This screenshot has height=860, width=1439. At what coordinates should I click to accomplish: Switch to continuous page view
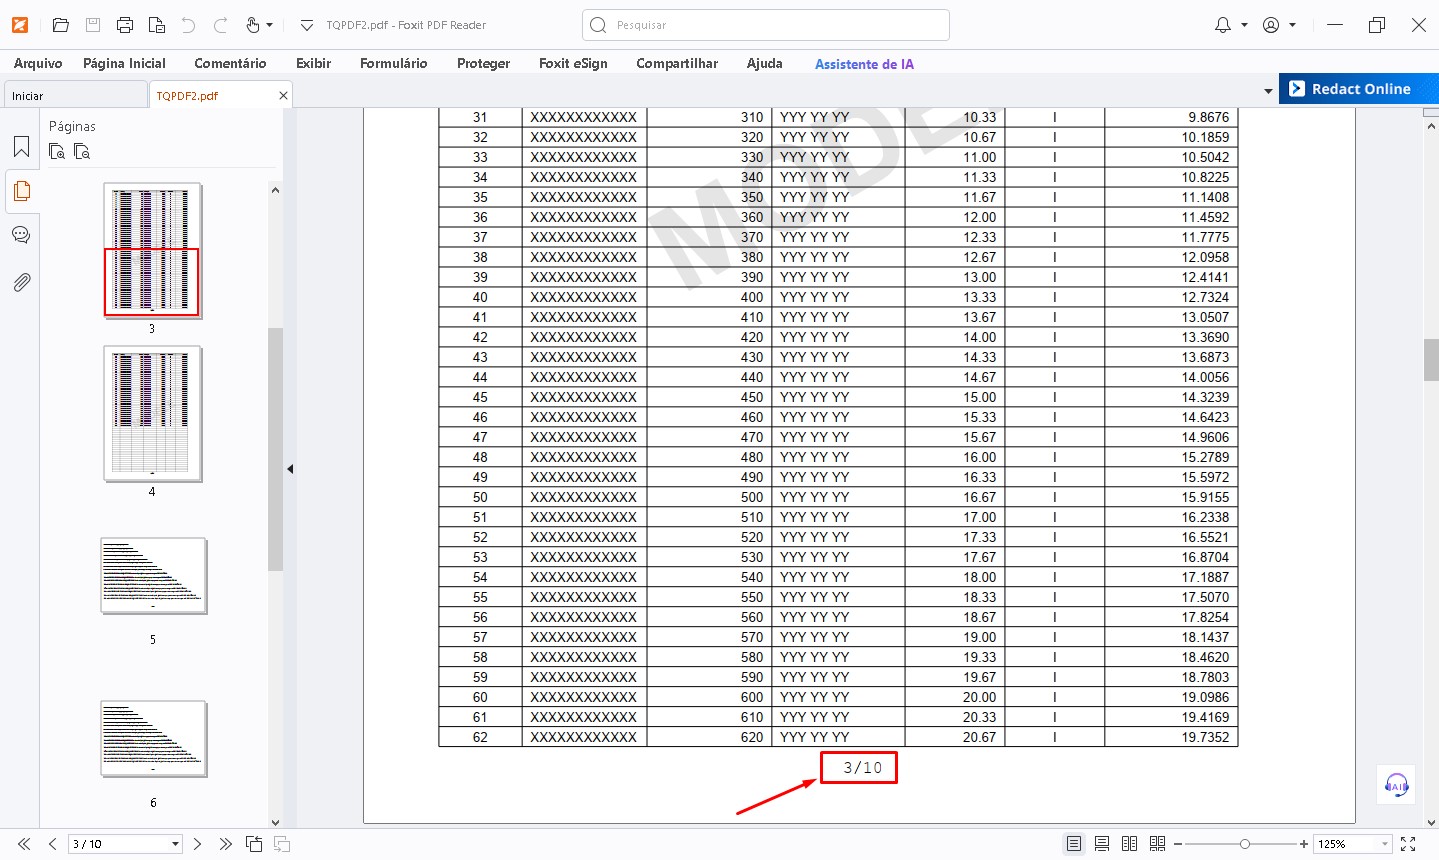coord(1102,844)
